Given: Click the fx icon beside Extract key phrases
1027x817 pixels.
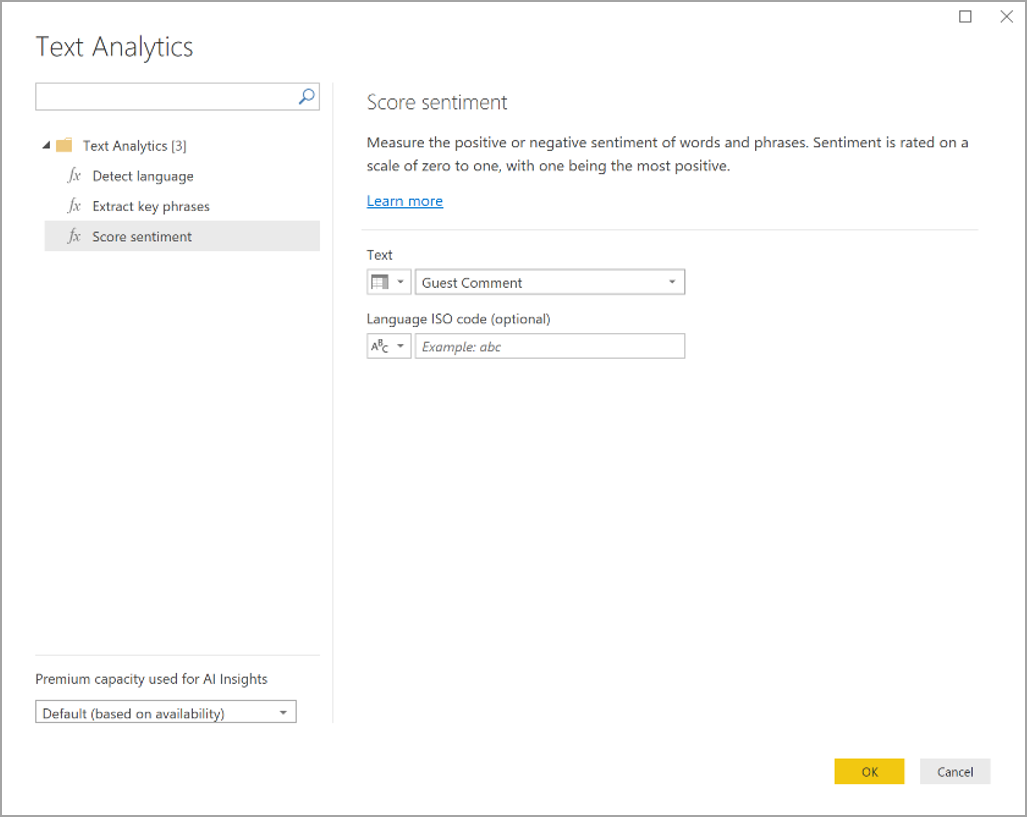Looking at the screenshot, I should click(x=74, y=206).
